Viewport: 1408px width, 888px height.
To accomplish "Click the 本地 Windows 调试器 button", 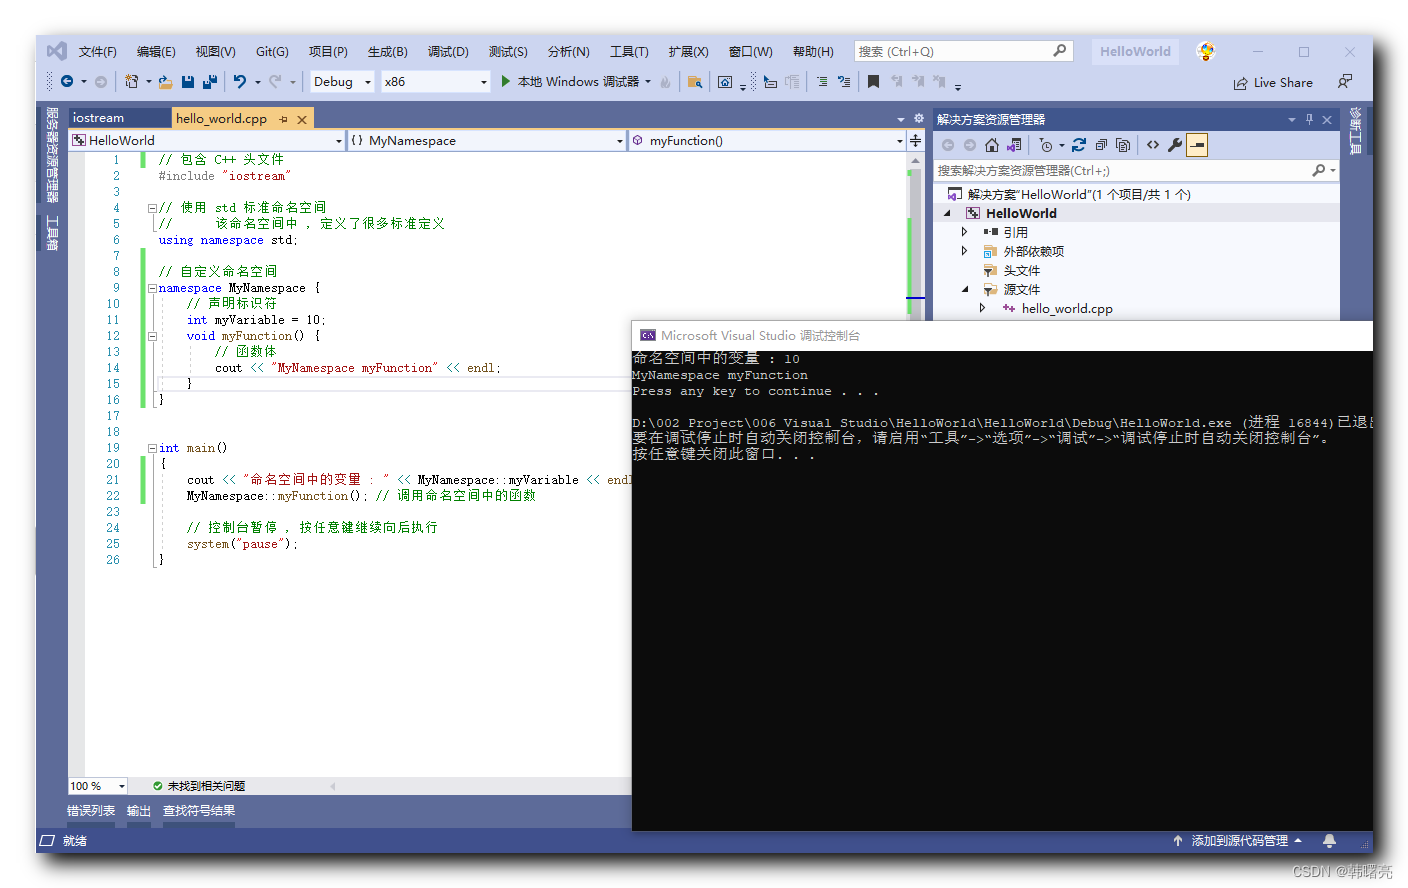I will pos(577,82).
